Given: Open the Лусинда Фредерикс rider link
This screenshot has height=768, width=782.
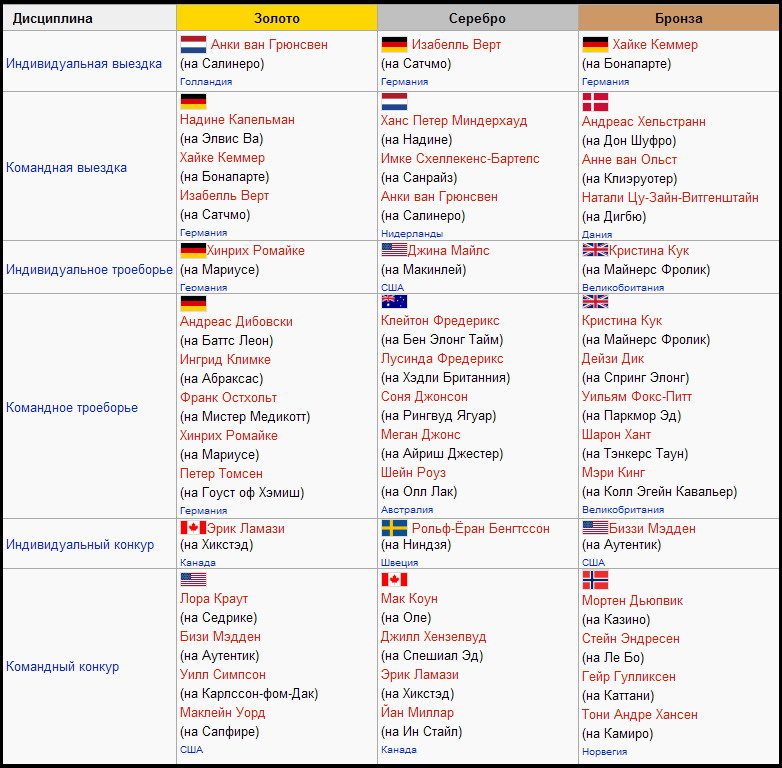Looking at the screenshot, I should coord(442,359).
